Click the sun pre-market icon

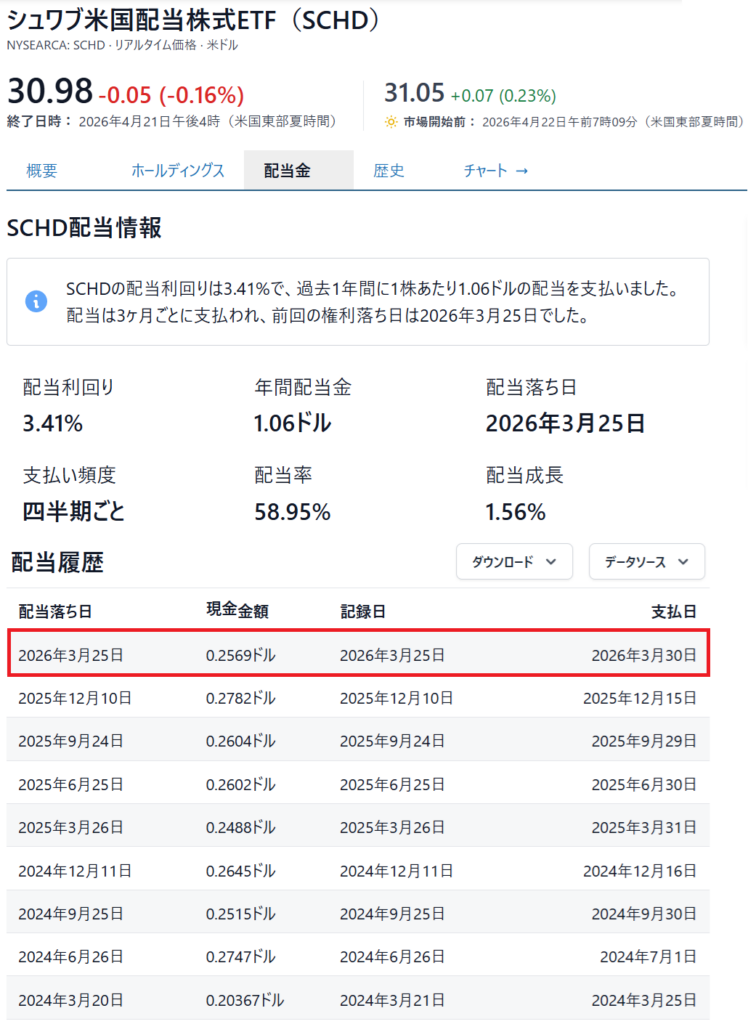[x=391, y=122]
